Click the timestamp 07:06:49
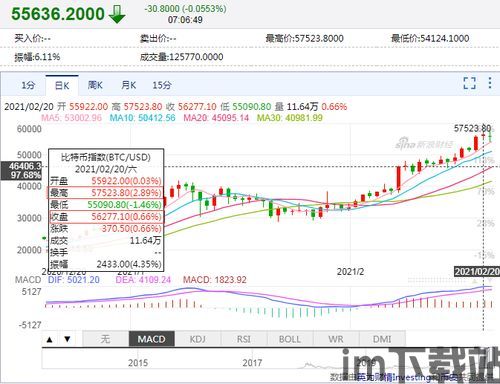 [185, 20]
